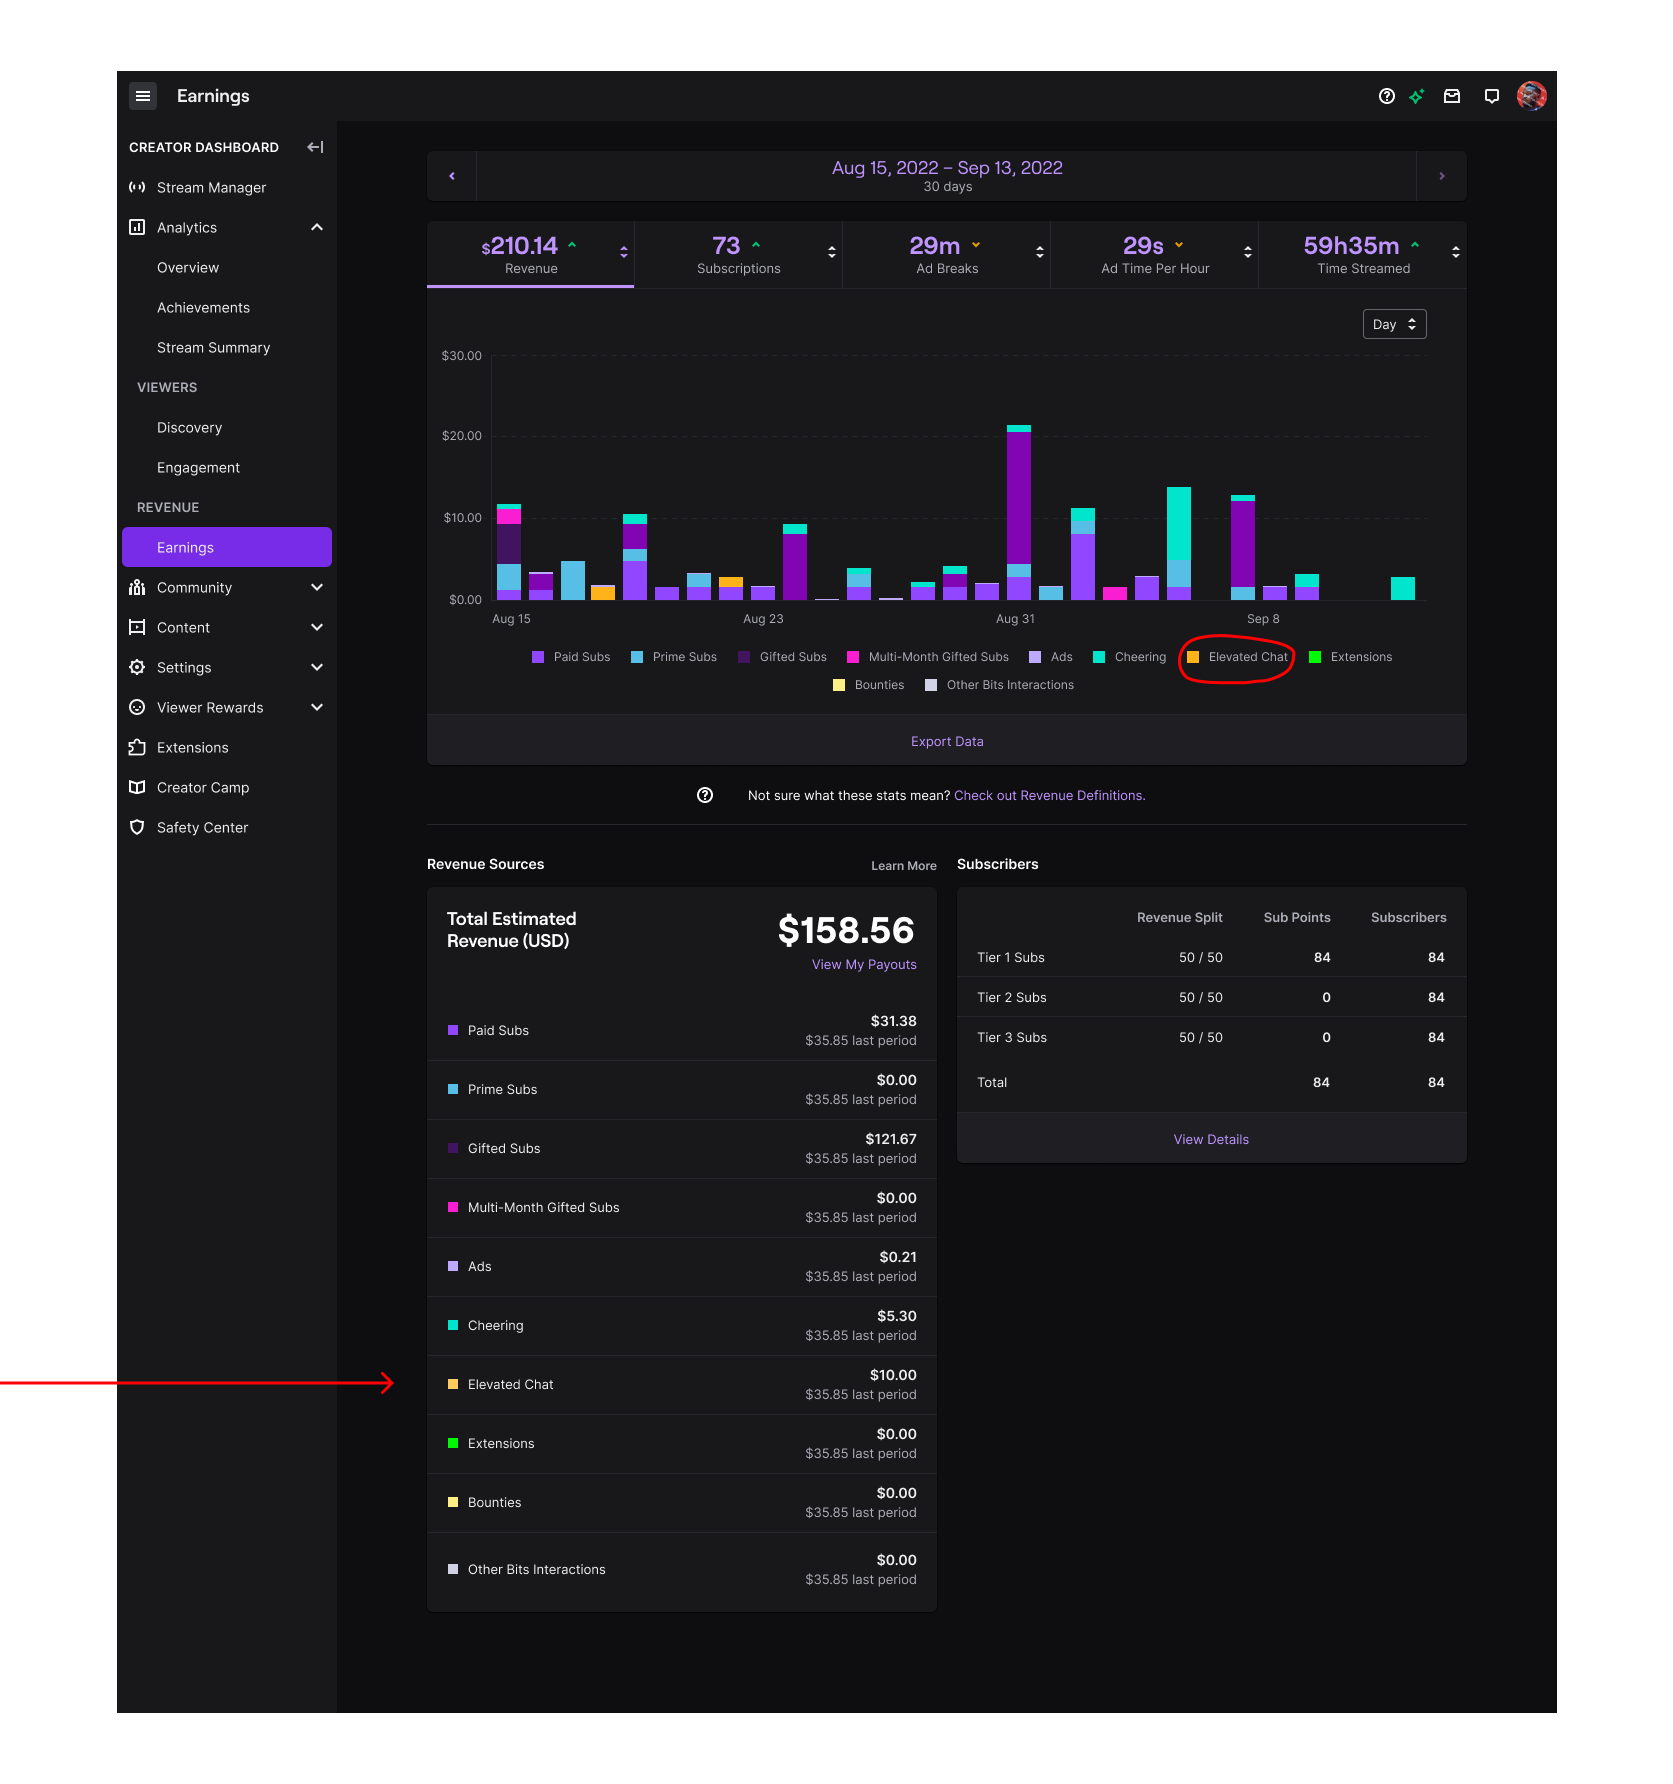Open the Revenue metric selector arrows

point(624,252)
